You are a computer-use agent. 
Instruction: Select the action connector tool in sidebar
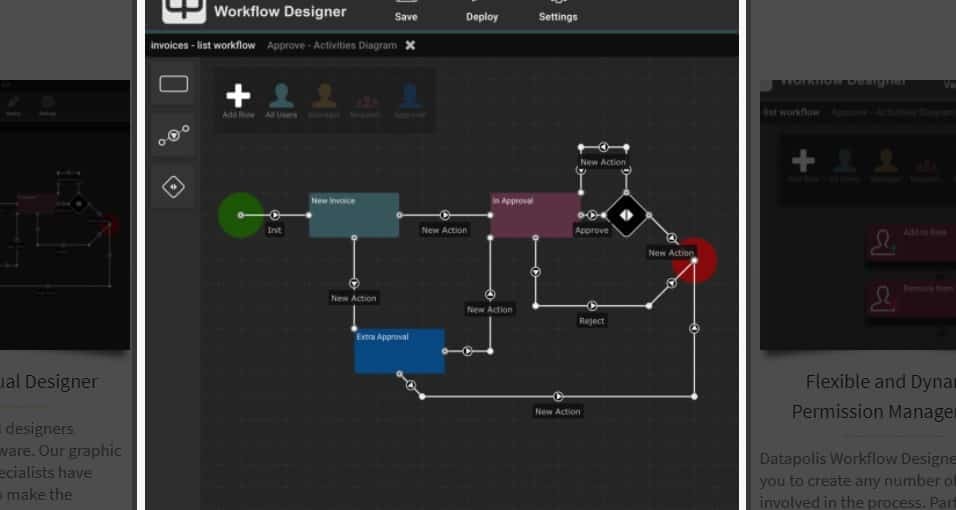coord(174,136)
